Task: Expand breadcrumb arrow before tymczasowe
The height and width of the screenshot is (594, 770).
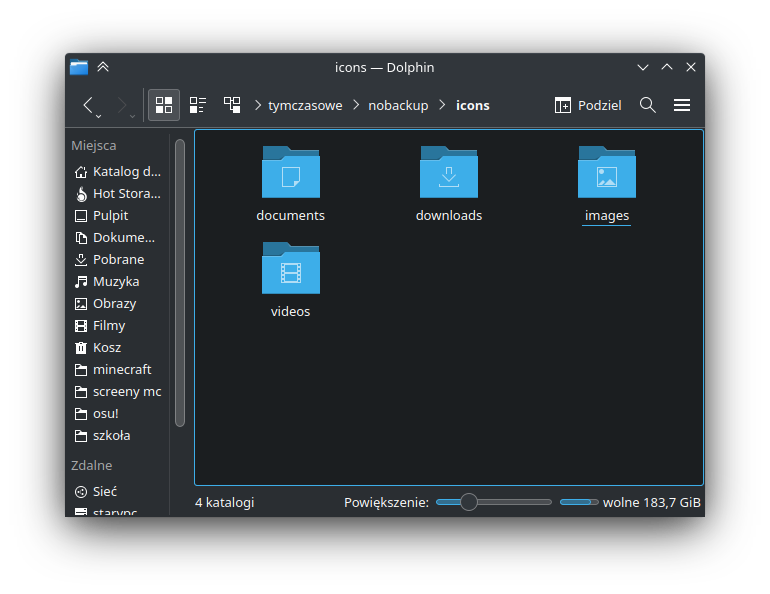Action: [258, 105]
